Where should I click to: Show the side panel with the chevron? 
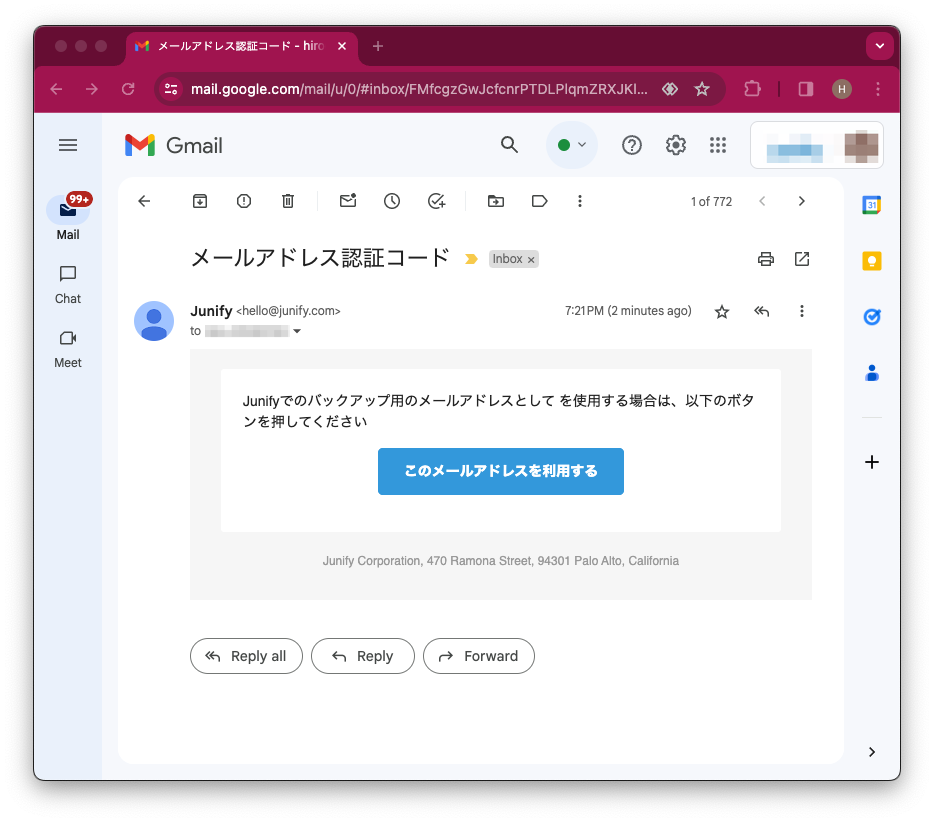(x=872, y=752)
